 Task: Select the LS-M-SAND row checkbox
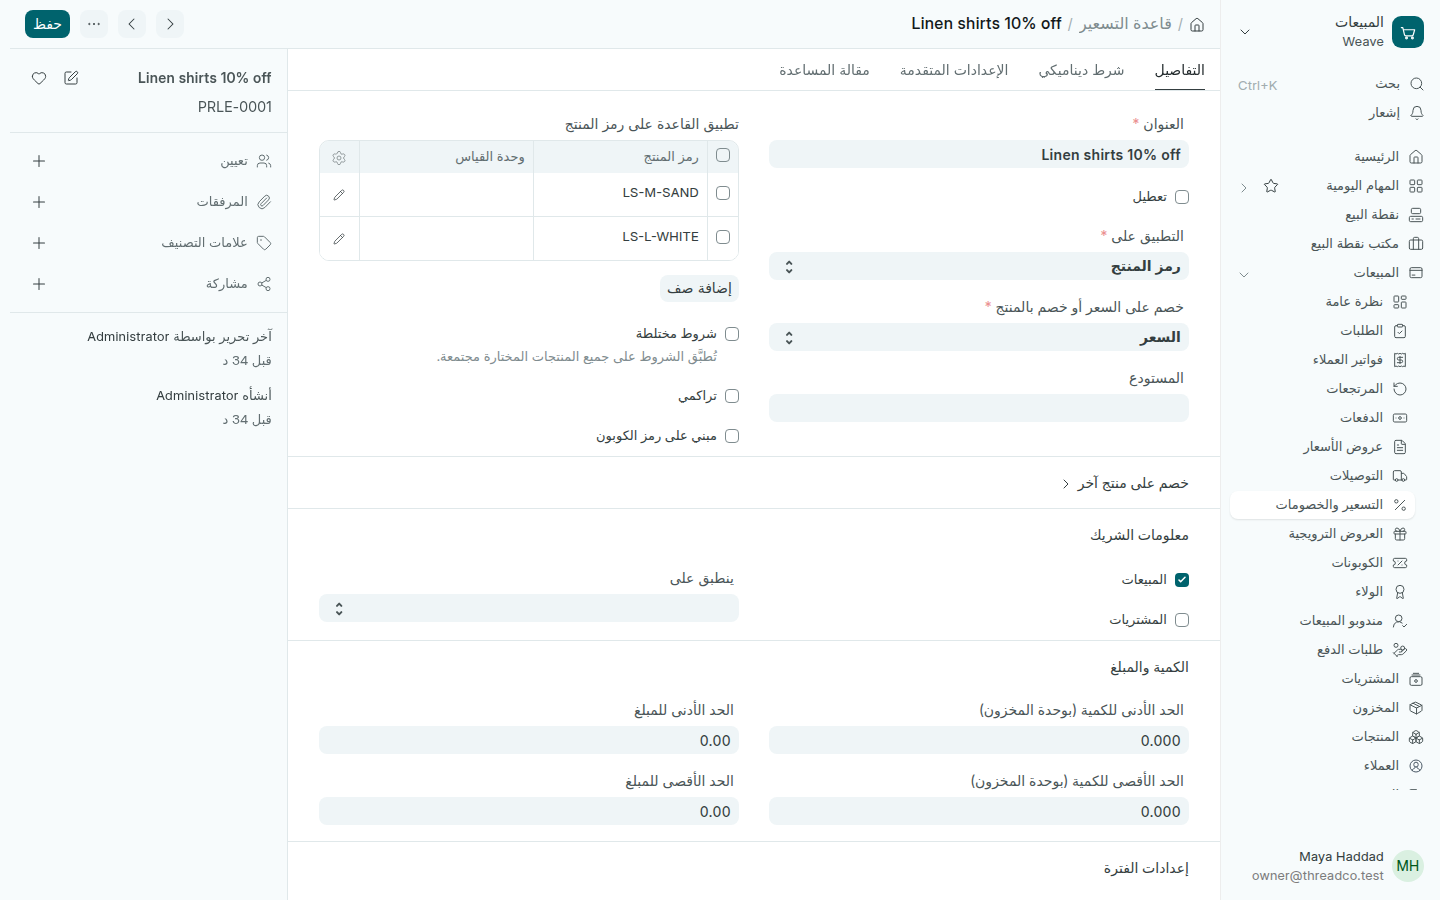[723, 193]
